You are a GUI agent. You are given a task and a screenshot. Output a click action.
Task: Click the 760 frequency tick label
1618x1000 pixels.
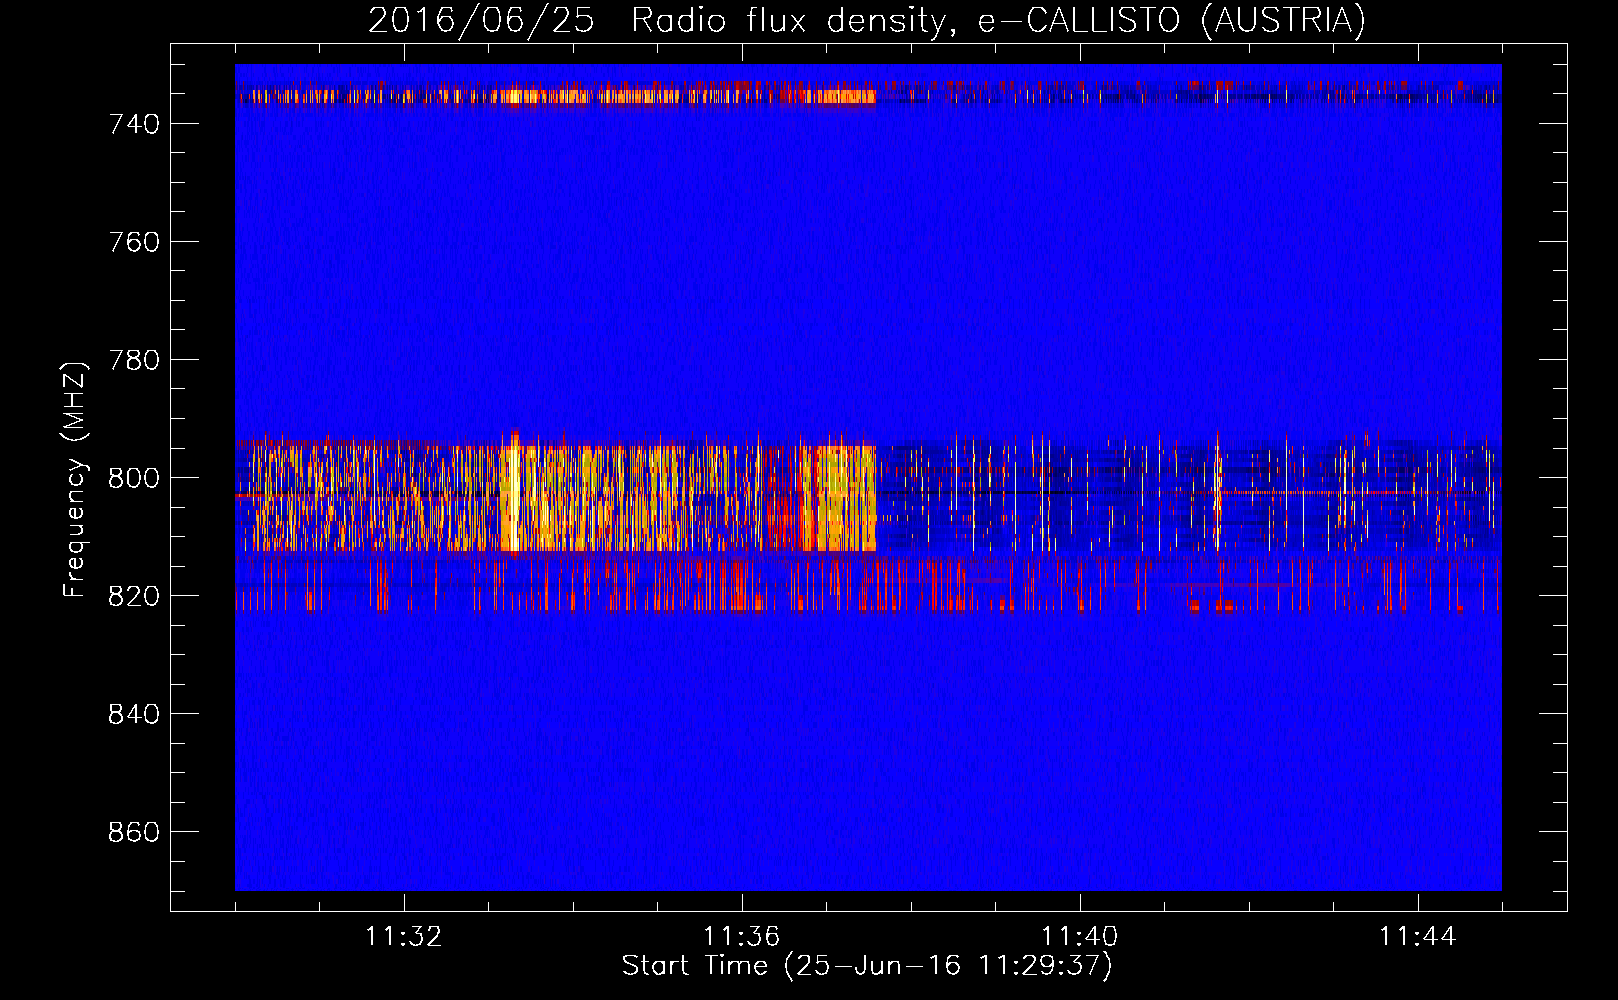click(x=134, y=242)
